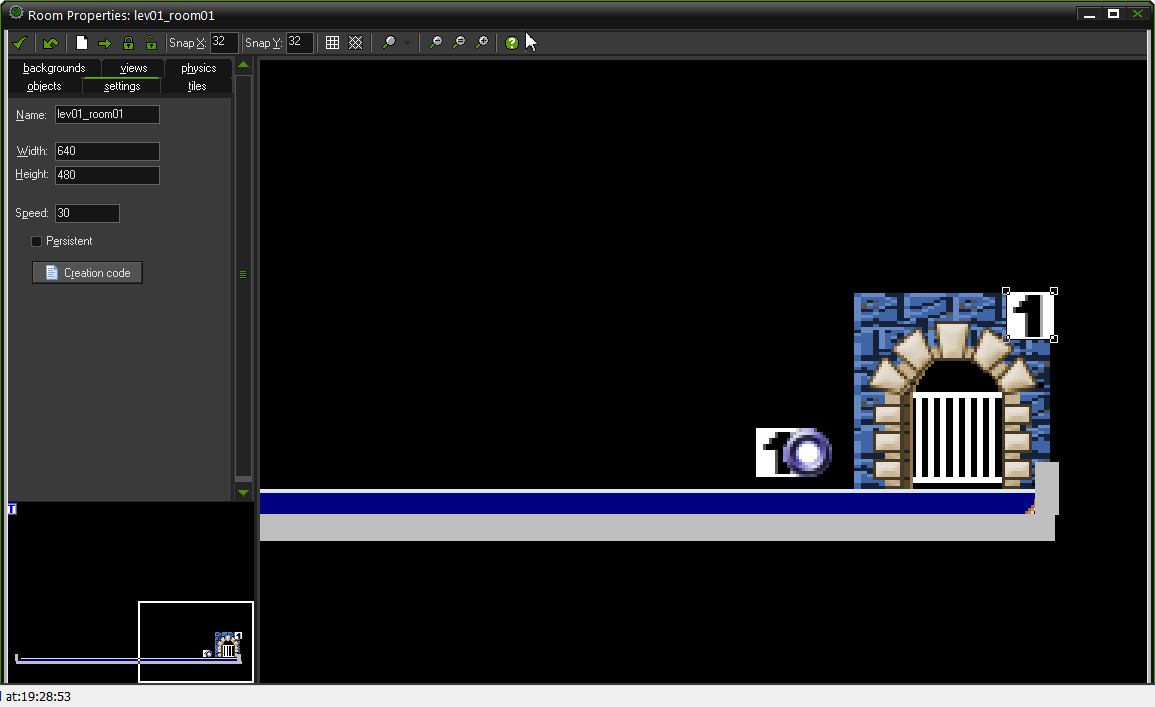Toggle the isometric grid display
This screenshot has height=707, width=1155.
[355, 43]
